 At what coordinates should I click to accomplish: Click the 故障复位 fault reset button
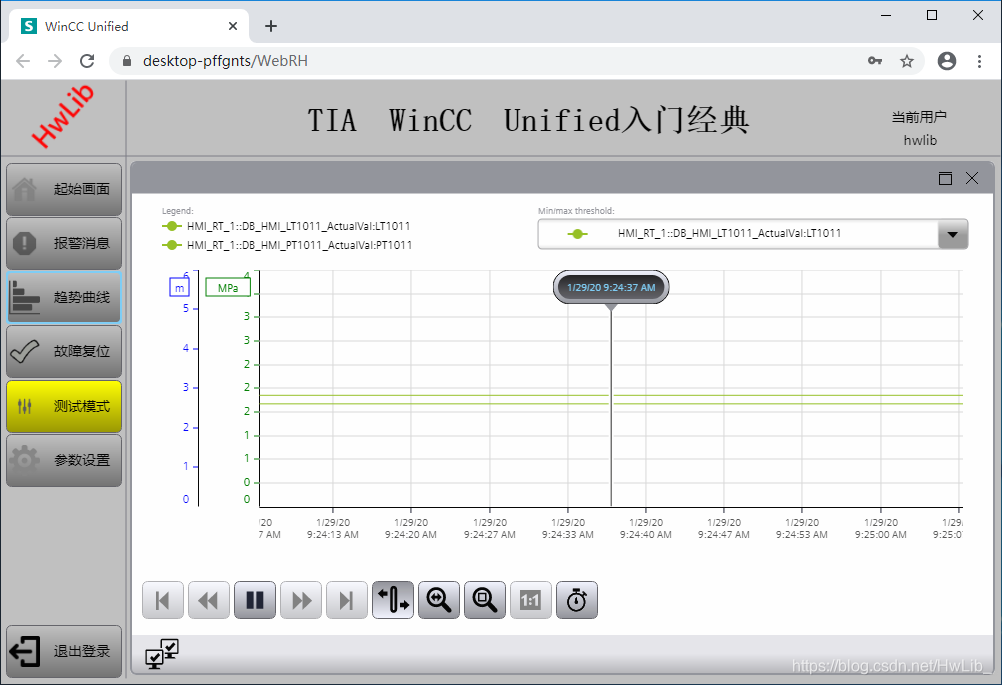64,351
